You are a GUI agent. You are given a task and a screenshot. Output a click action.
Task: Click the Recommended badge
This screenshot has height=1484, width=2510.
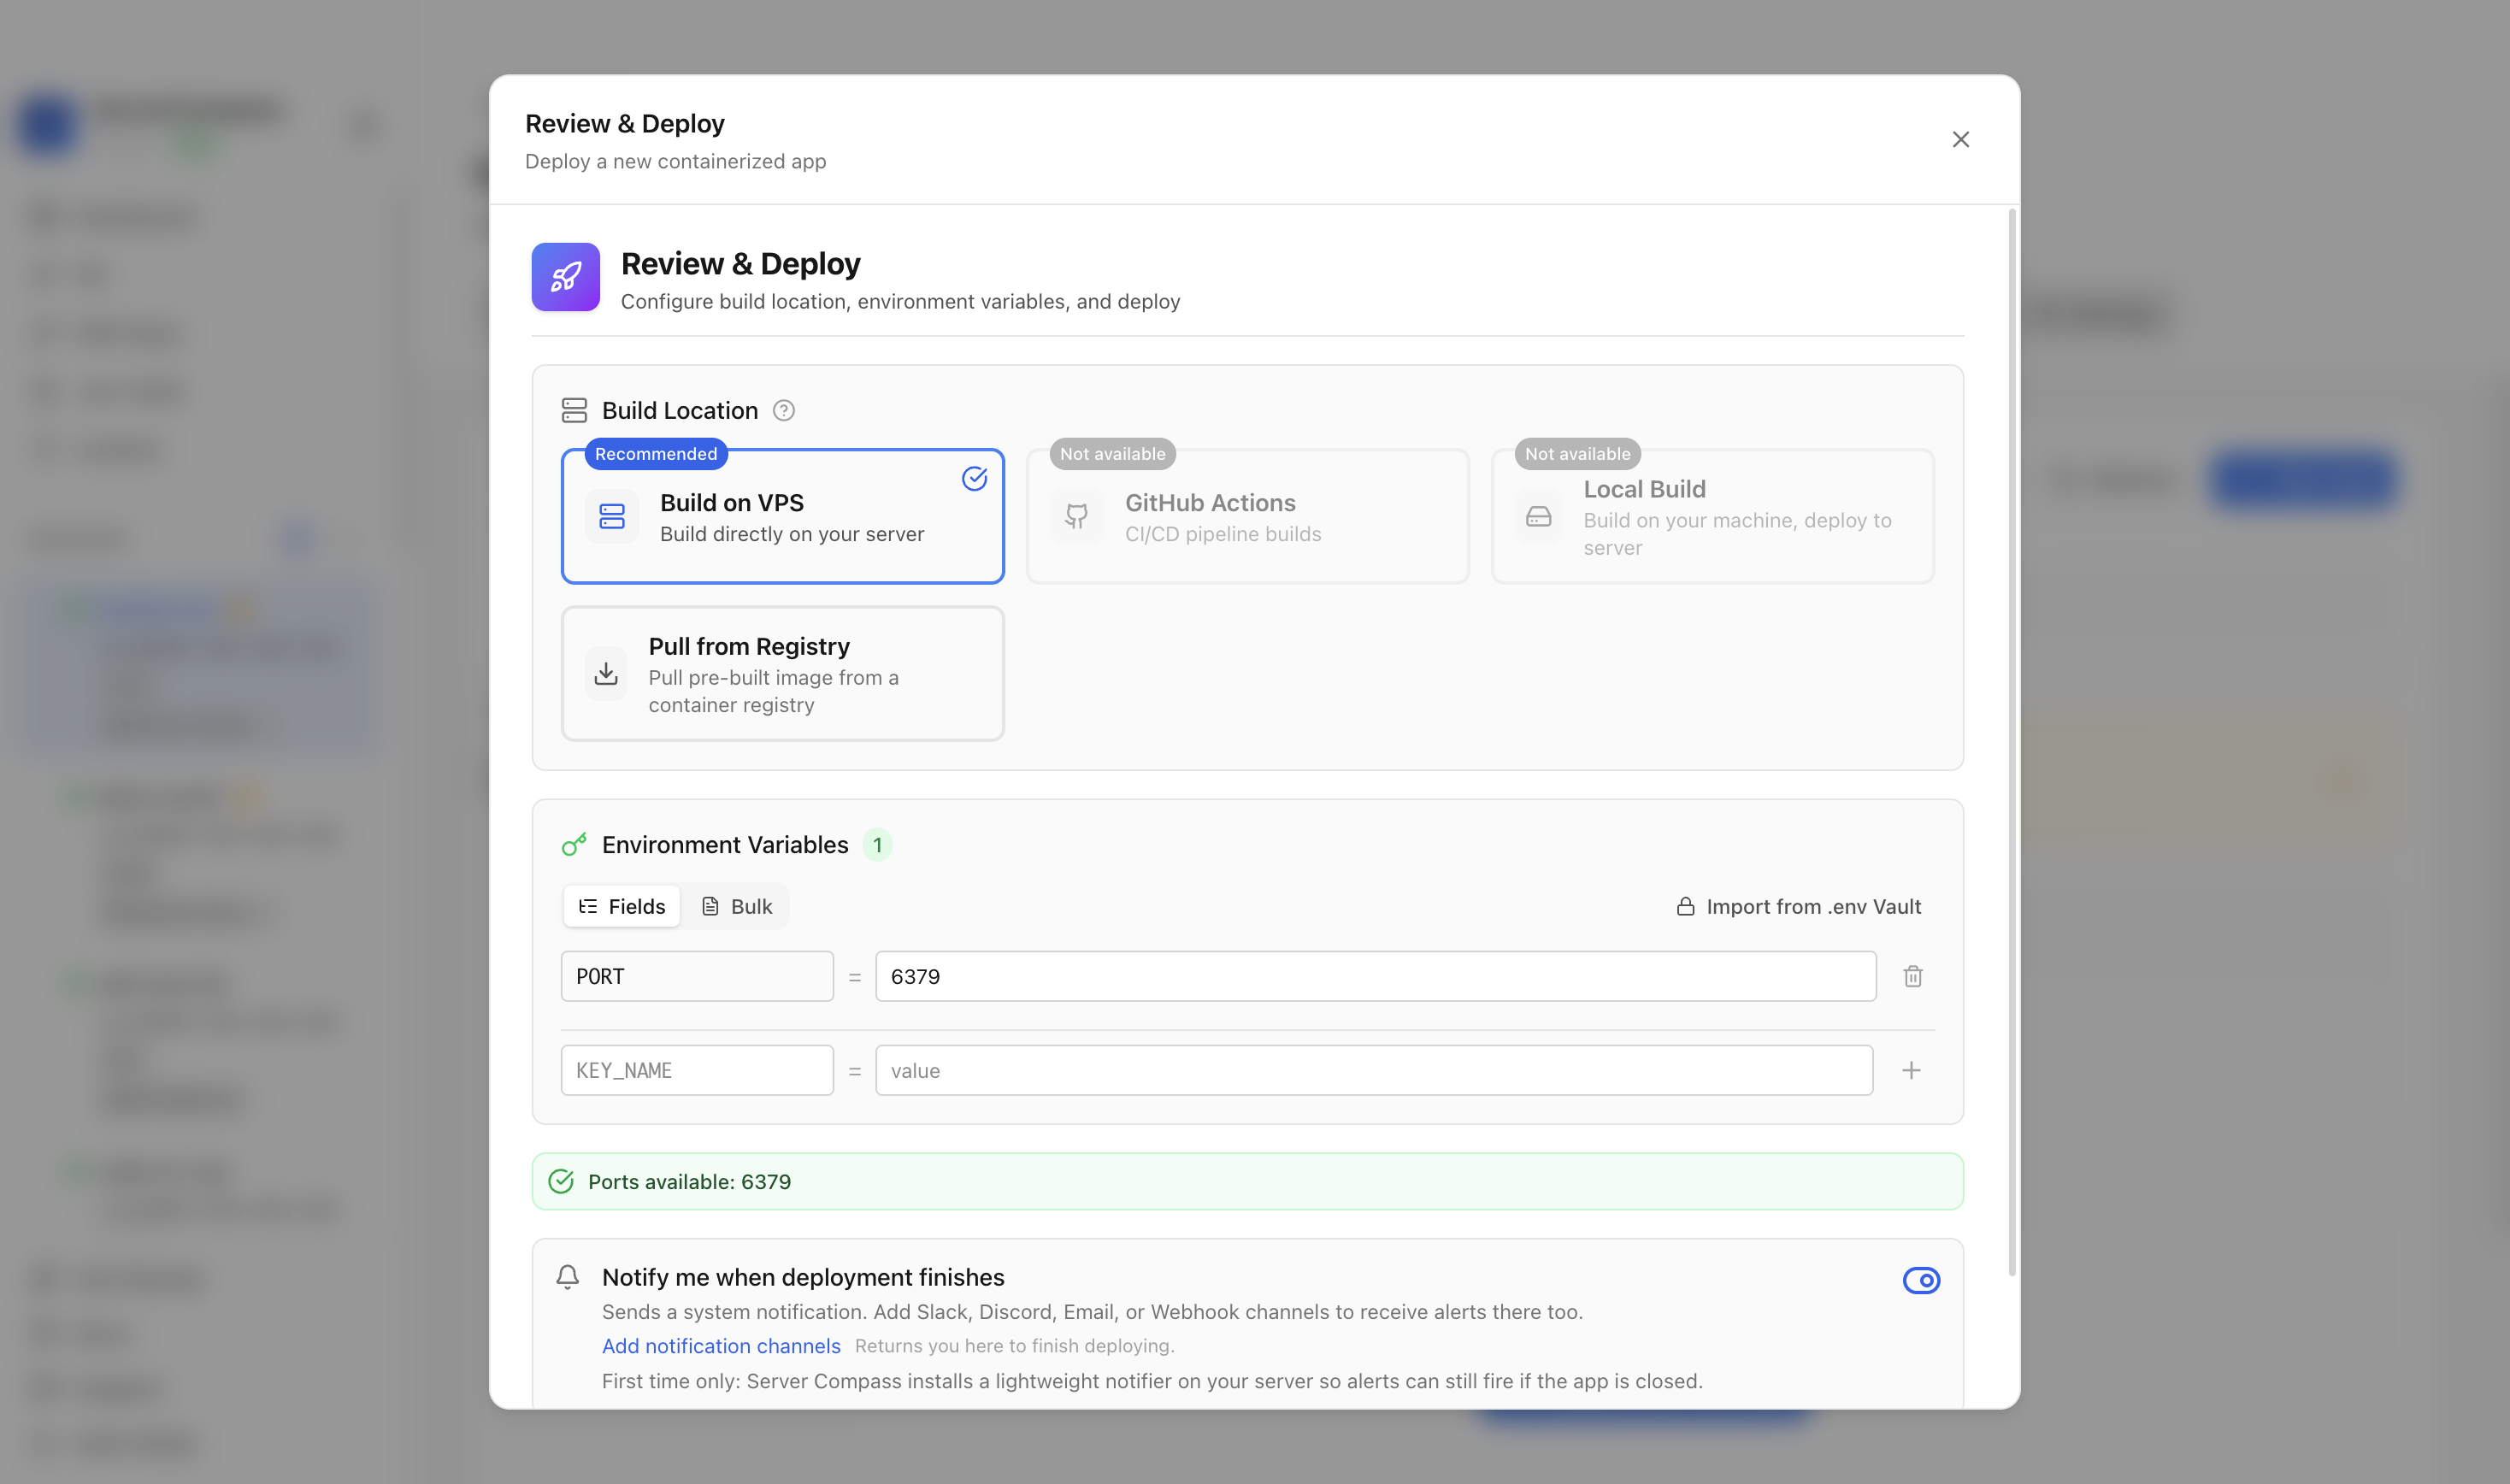656,454
